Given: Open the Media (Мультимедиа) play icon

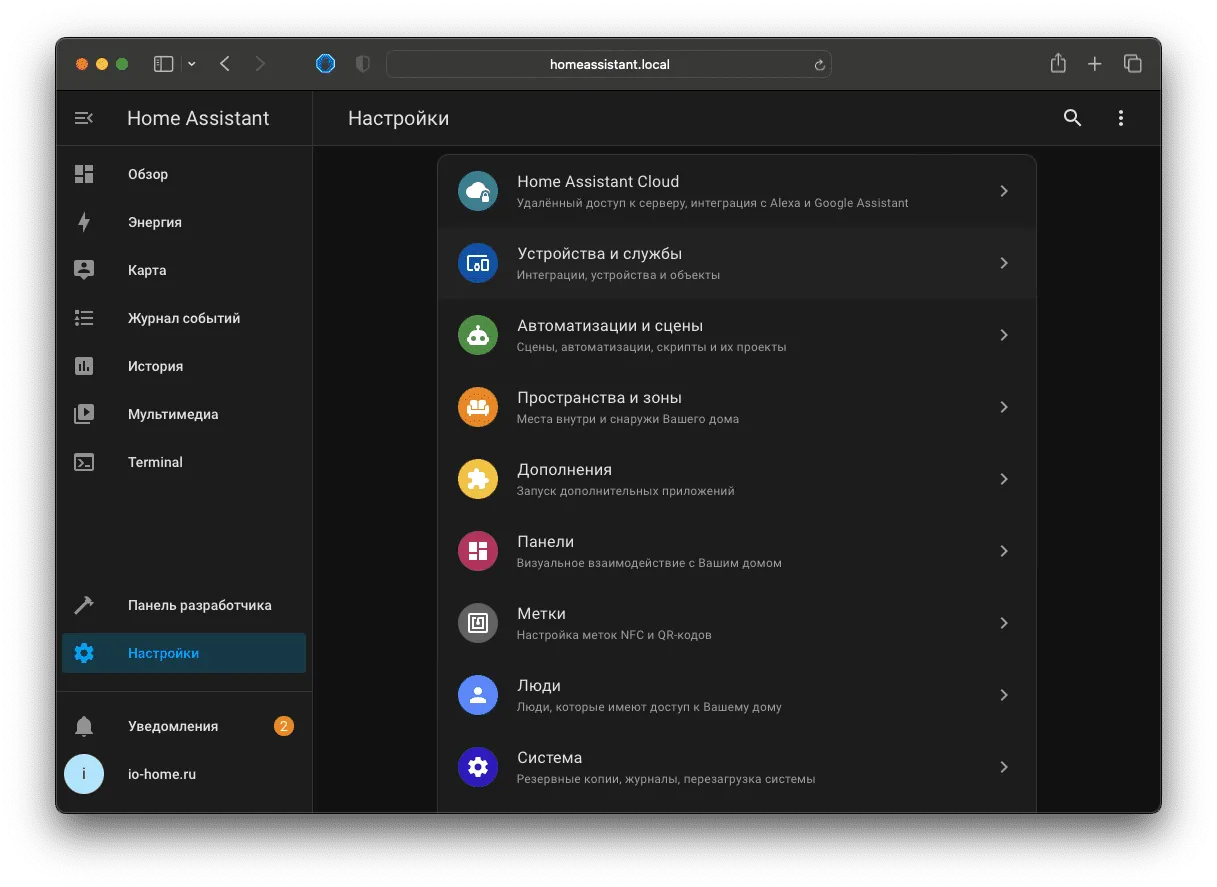Looking at the screenshot, I should coord(84,414).
